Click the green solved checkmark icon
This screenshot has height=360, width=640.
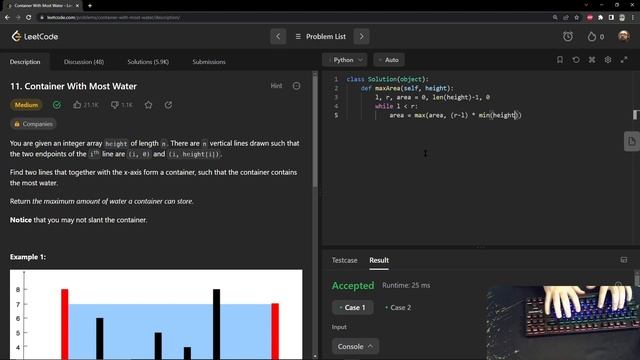57,105
